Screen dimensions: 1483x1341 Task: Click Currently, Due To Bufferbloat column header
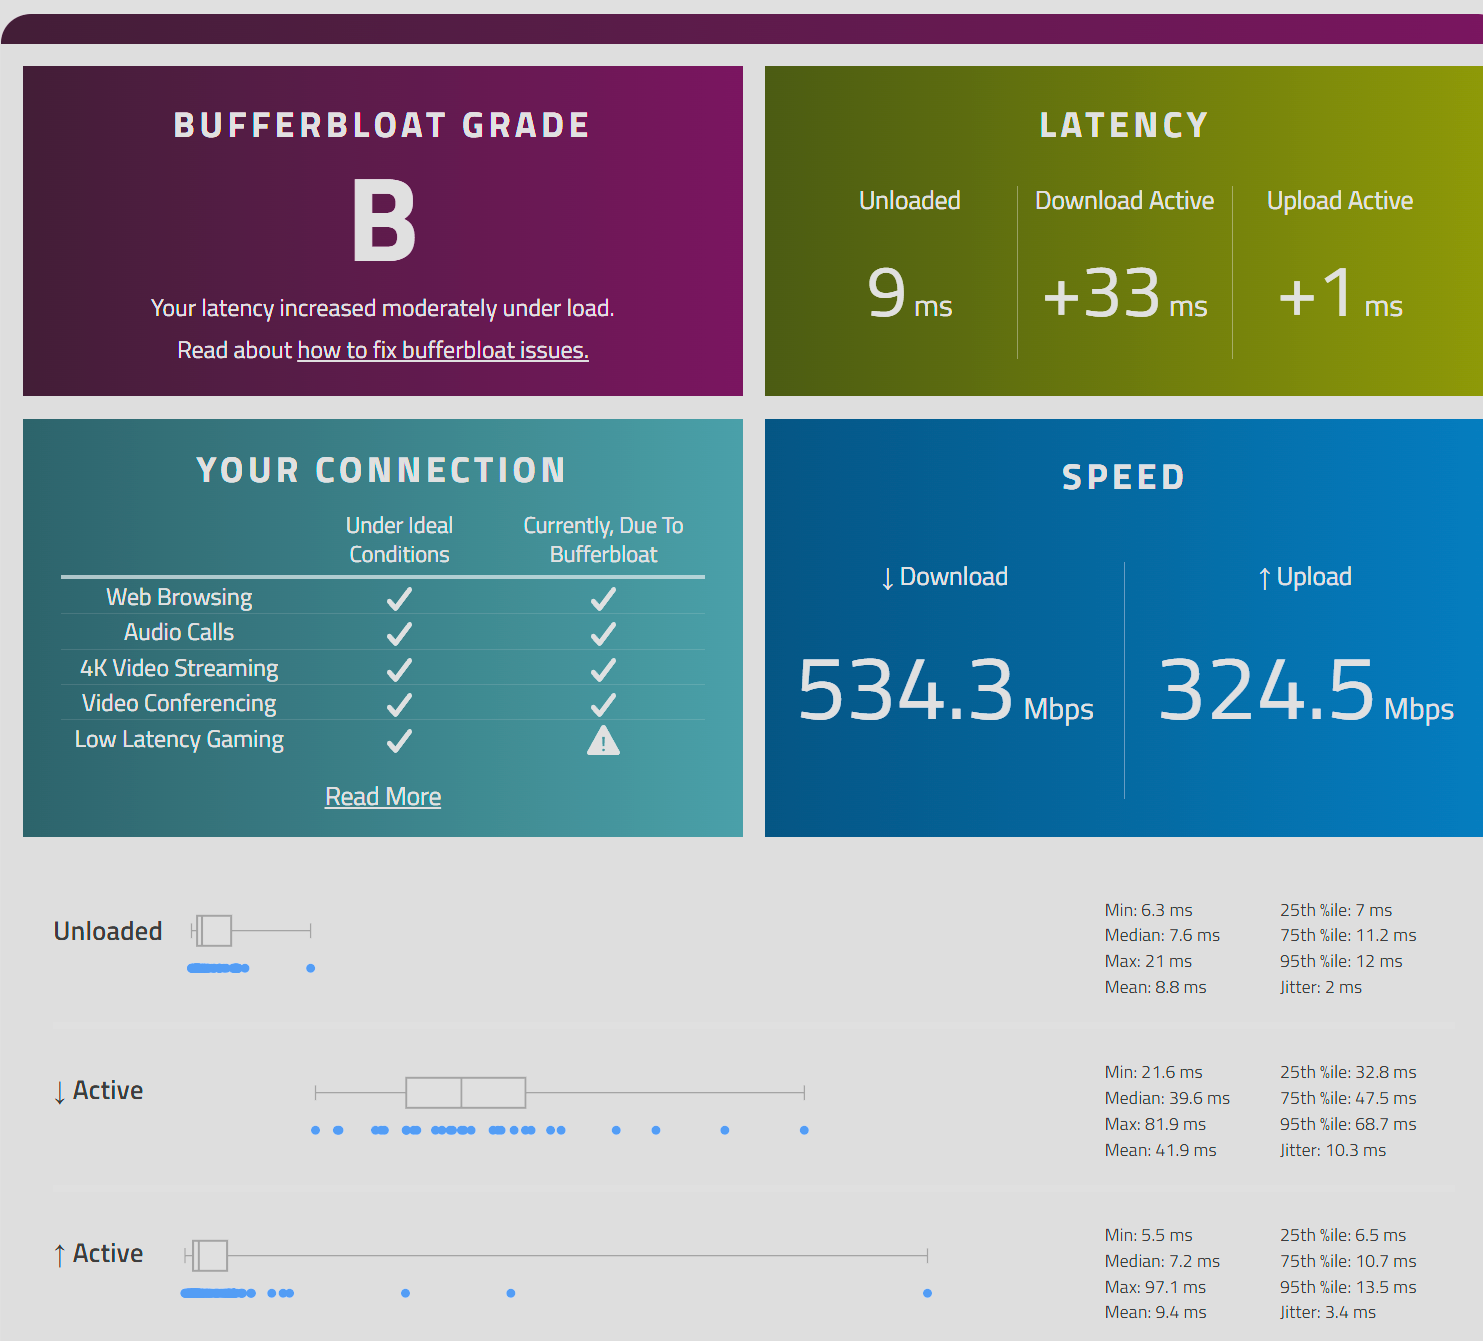tap(603, 540)
